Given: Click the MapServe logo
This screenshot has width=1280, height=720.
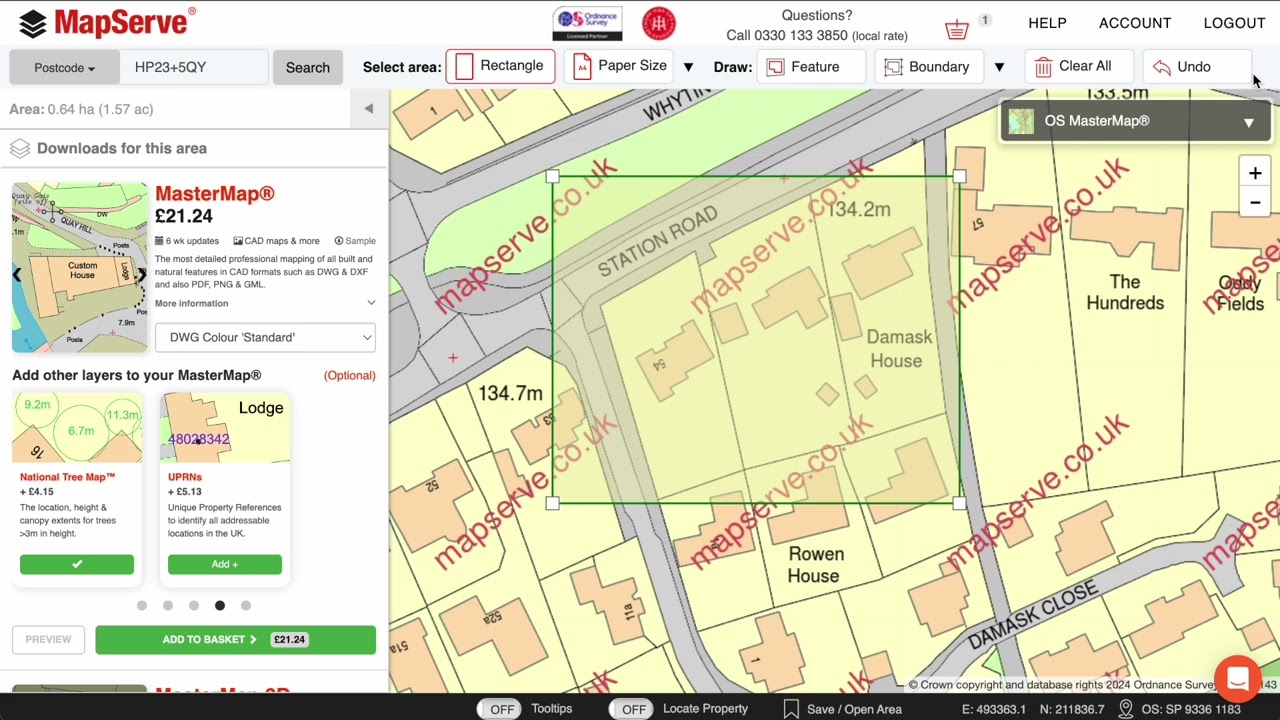Looking at the screenshot, I should coord(107,22).
